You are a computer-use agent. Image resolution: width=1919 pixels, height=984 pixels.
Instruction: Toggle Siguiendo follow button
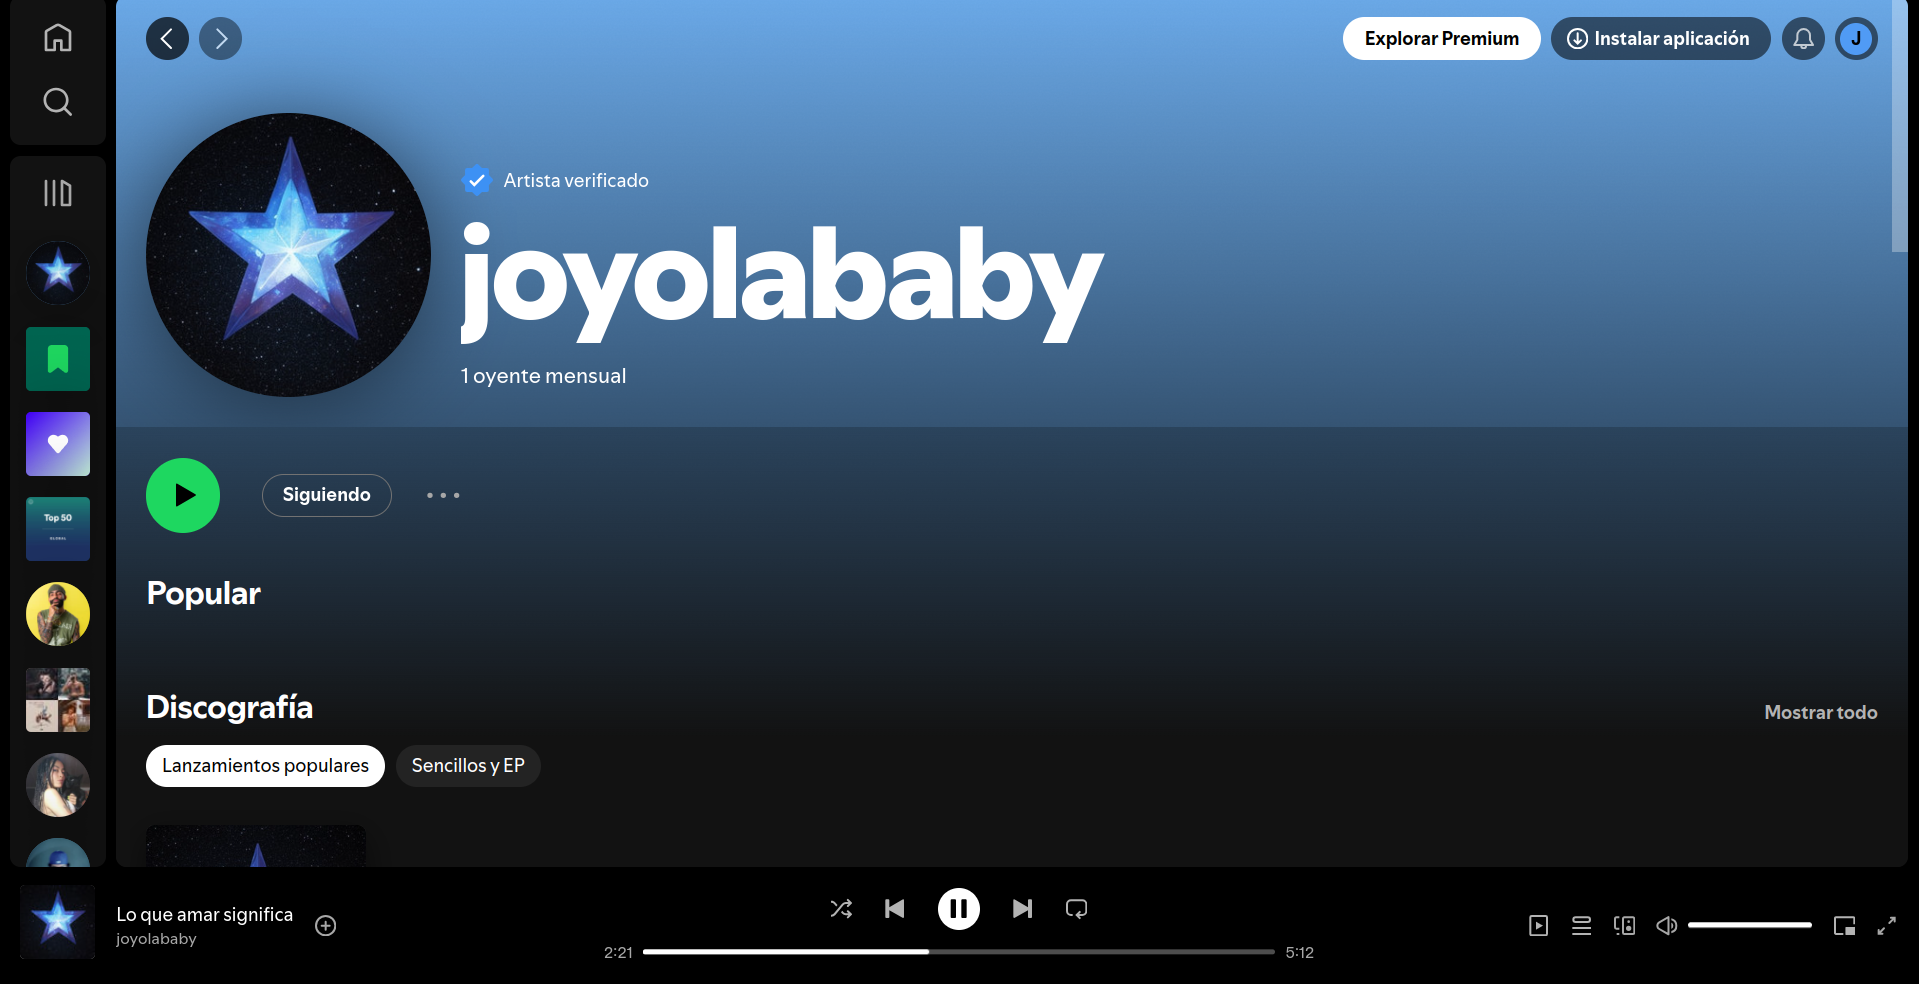pos(326,495)
